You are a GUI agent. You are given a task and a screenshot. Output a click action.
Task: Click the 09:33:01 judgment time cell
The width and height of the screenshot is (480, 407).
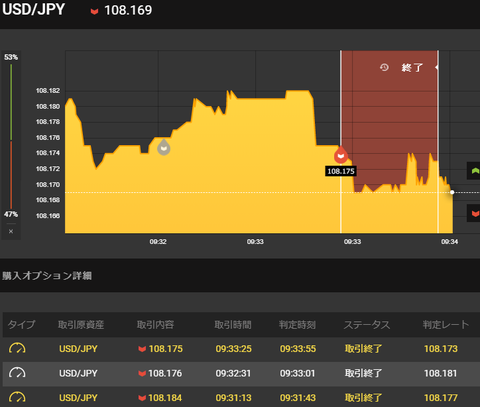(x=297, y=373)
